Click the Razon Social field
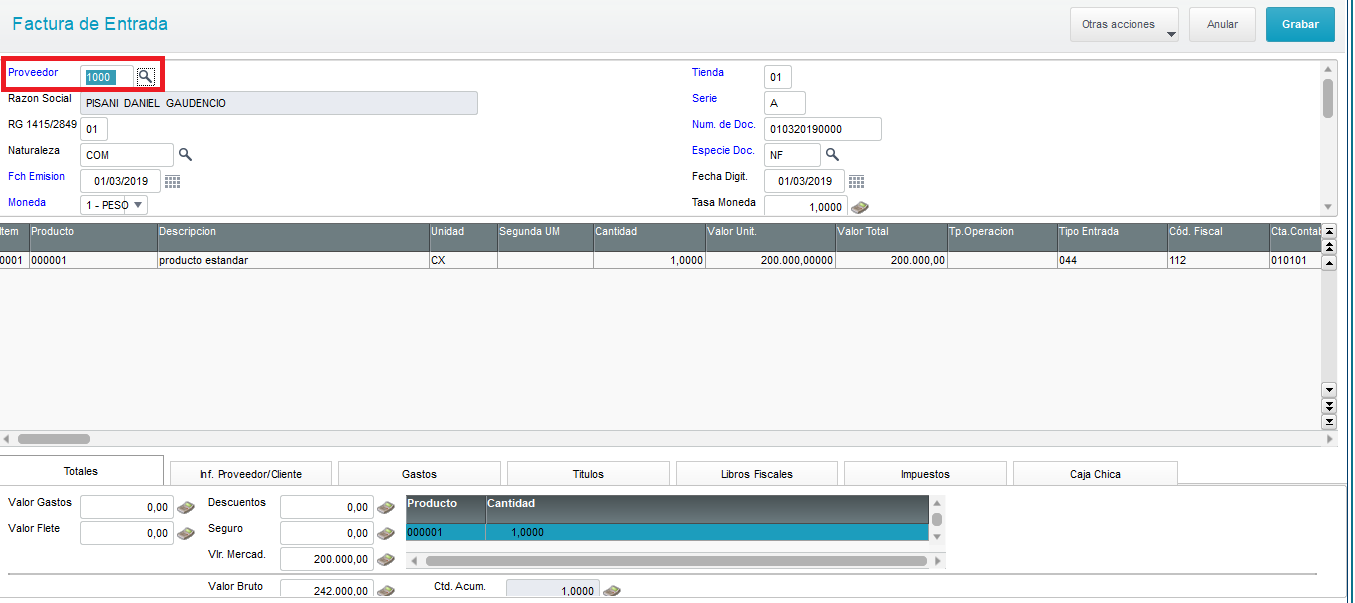This screenshot has width=1355, height=603. click(279, 103)
